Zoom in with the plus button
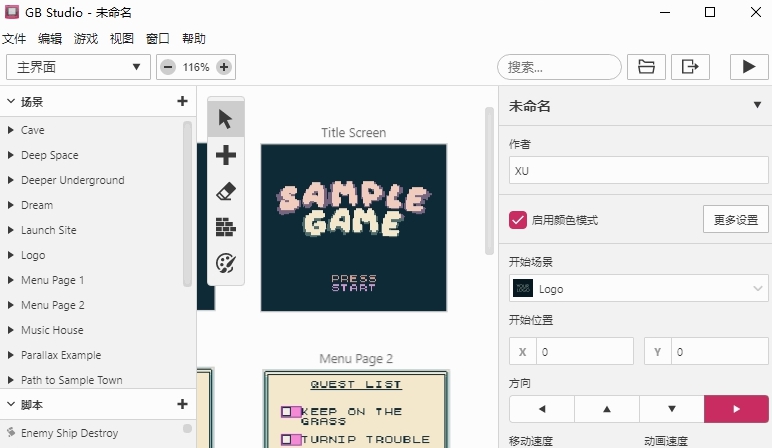The image size is (772, 448). coord(224,67)
